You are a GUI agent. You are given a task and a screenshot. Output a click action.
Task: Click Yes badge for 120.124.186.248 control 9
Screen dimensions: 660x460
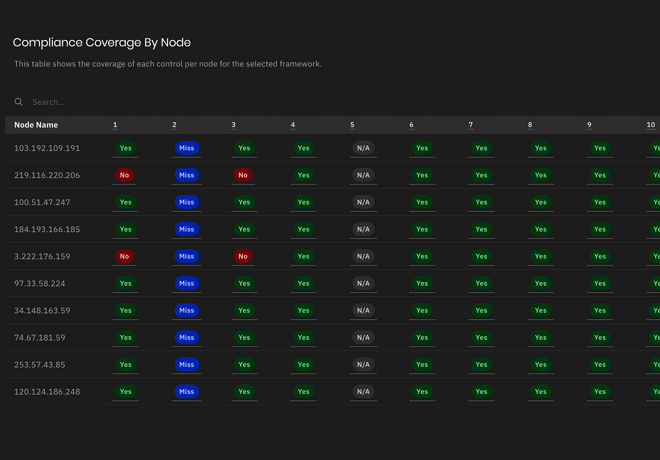pos(600,392)
